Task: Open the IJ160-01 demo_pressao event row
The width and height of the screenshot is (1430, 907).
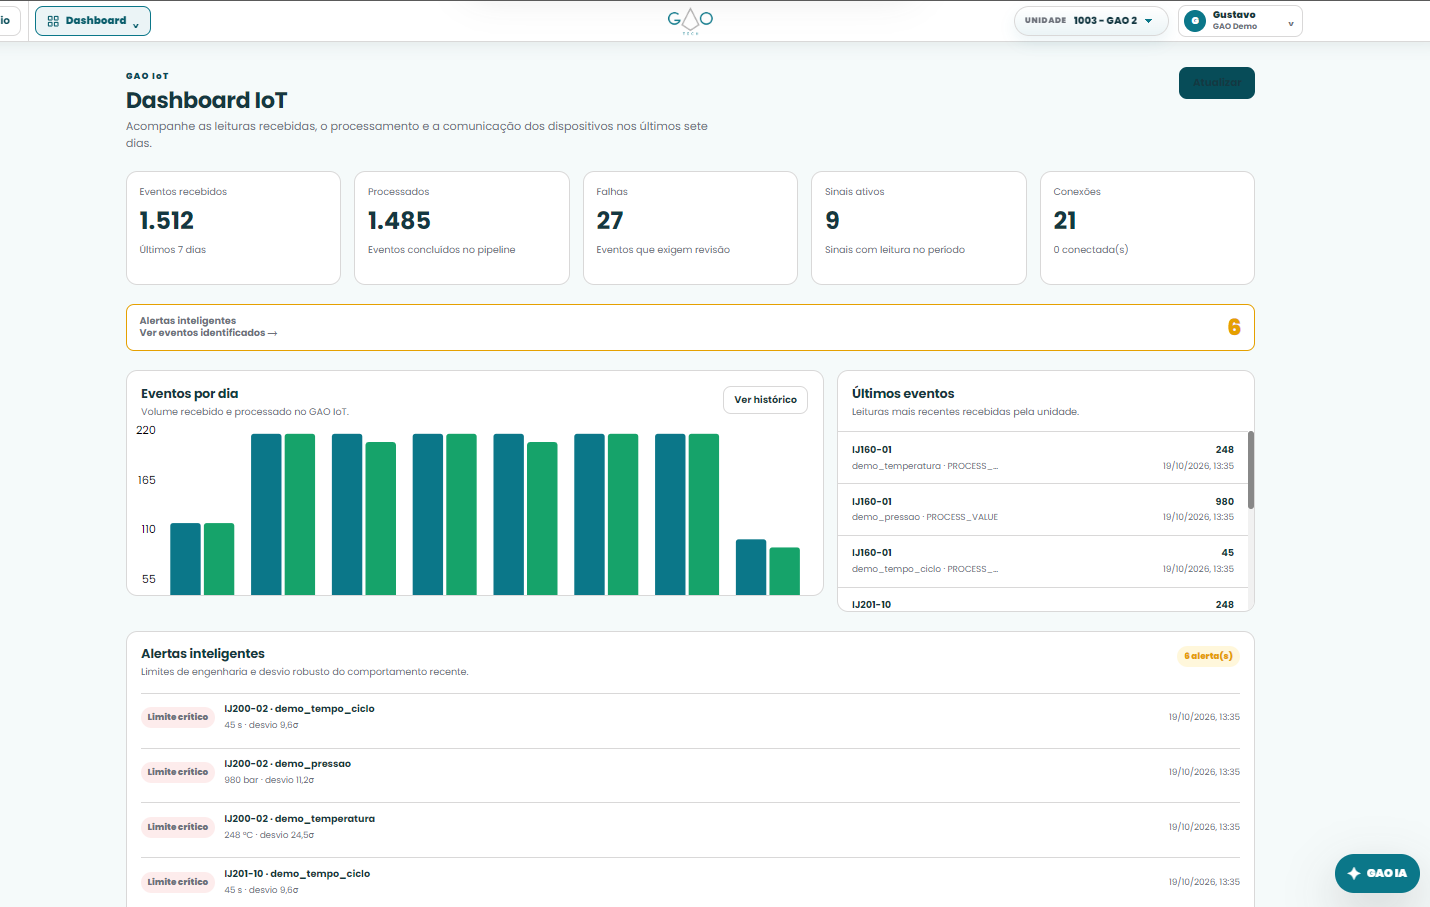Action: [x=1043, y=510]
